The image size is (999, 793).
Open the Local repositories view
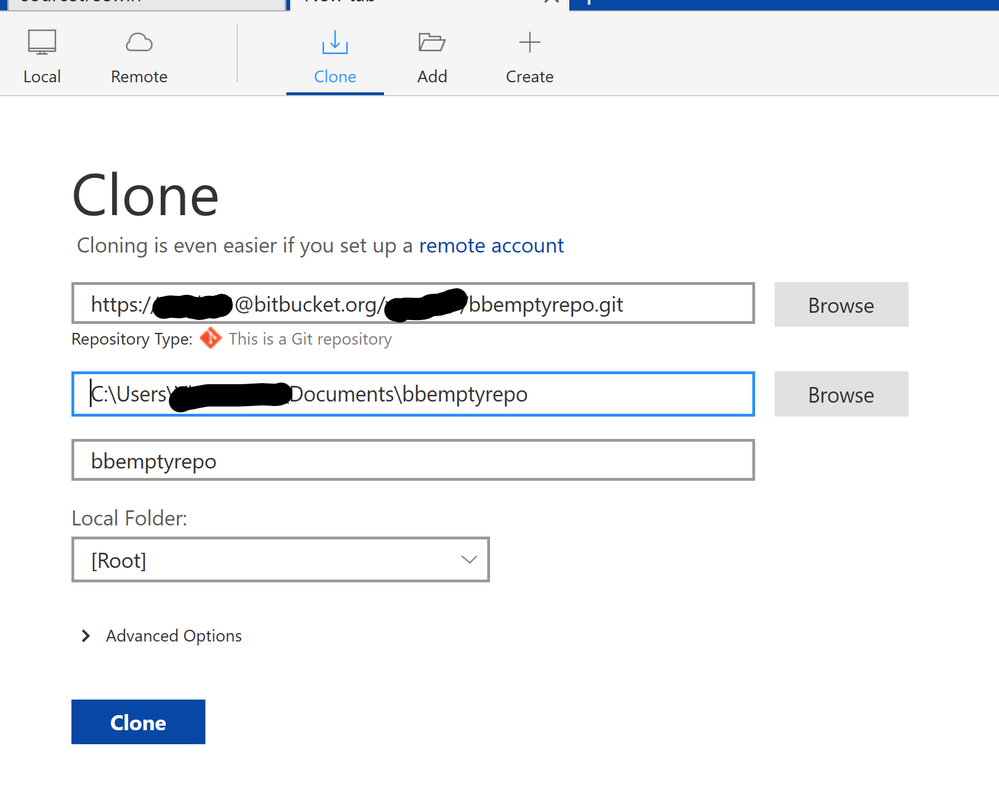42,57
